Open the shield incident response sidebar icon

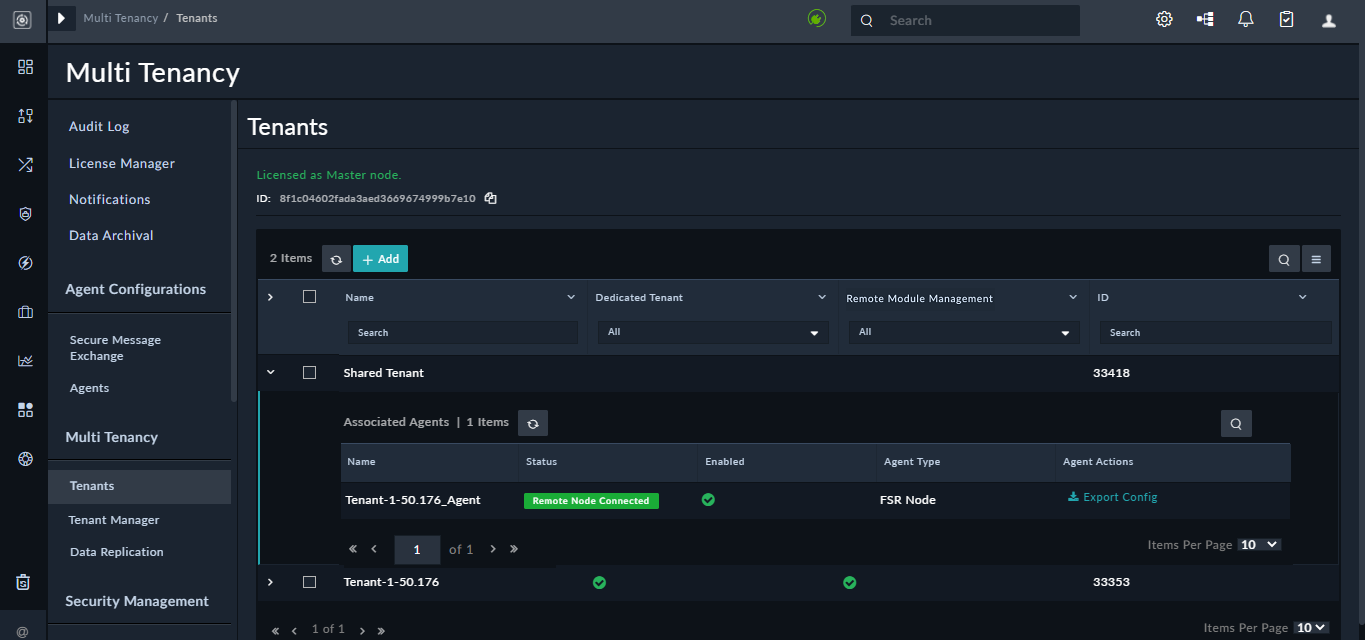25,214
